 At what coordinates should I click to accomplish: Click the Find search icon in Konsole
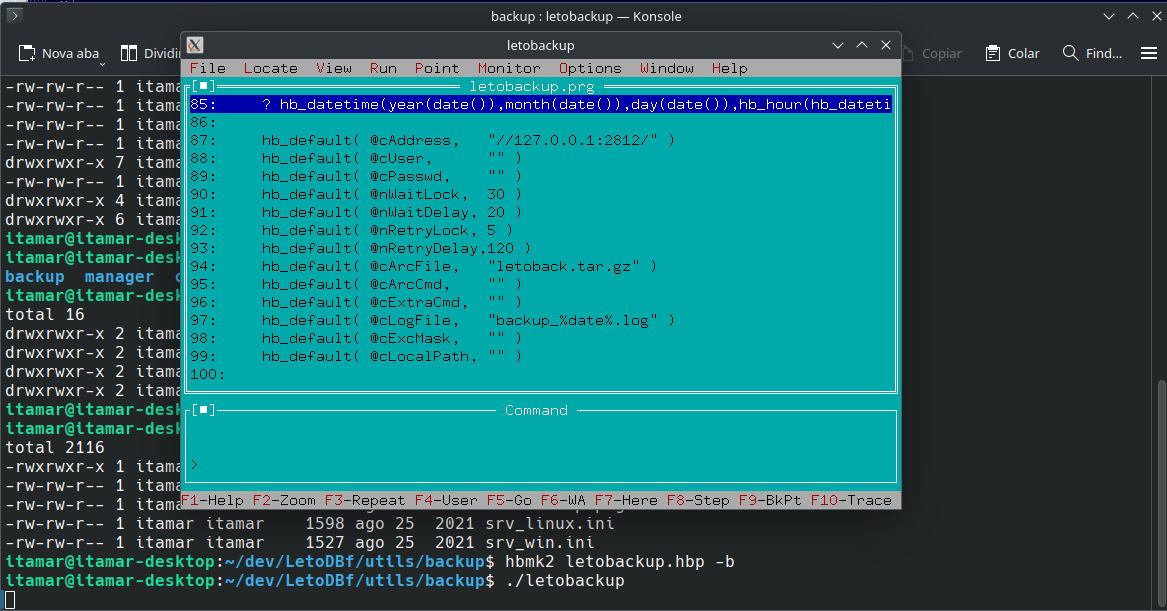click(x=1071, y=53)
